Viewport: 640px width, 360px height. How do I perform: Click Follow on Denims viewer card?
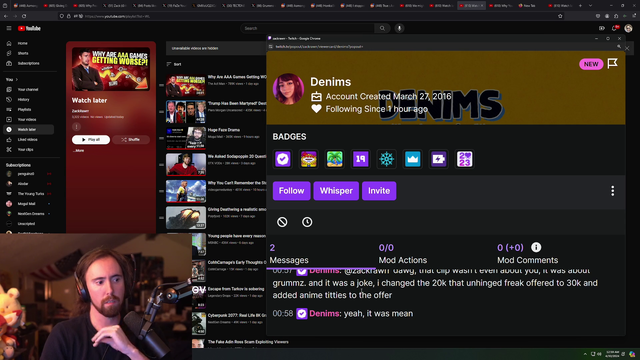[291, 191]
